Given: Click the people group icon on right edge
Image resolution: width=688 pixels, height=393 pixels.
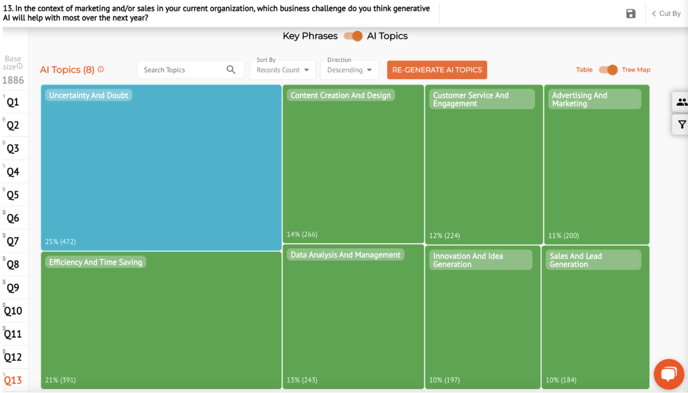Looking at the screenshot, I should tap(681, 102).
